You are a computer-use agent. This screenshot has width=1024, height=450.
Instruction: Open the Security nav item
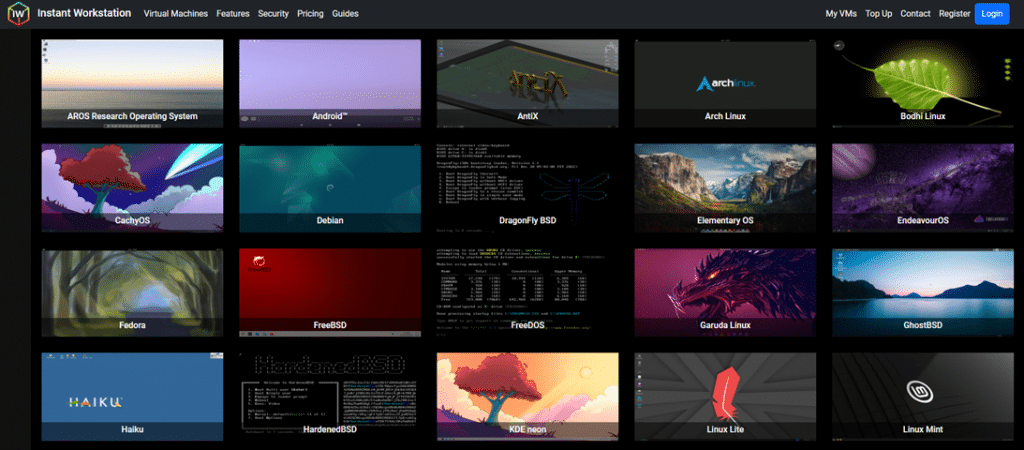tap(273, 14)
